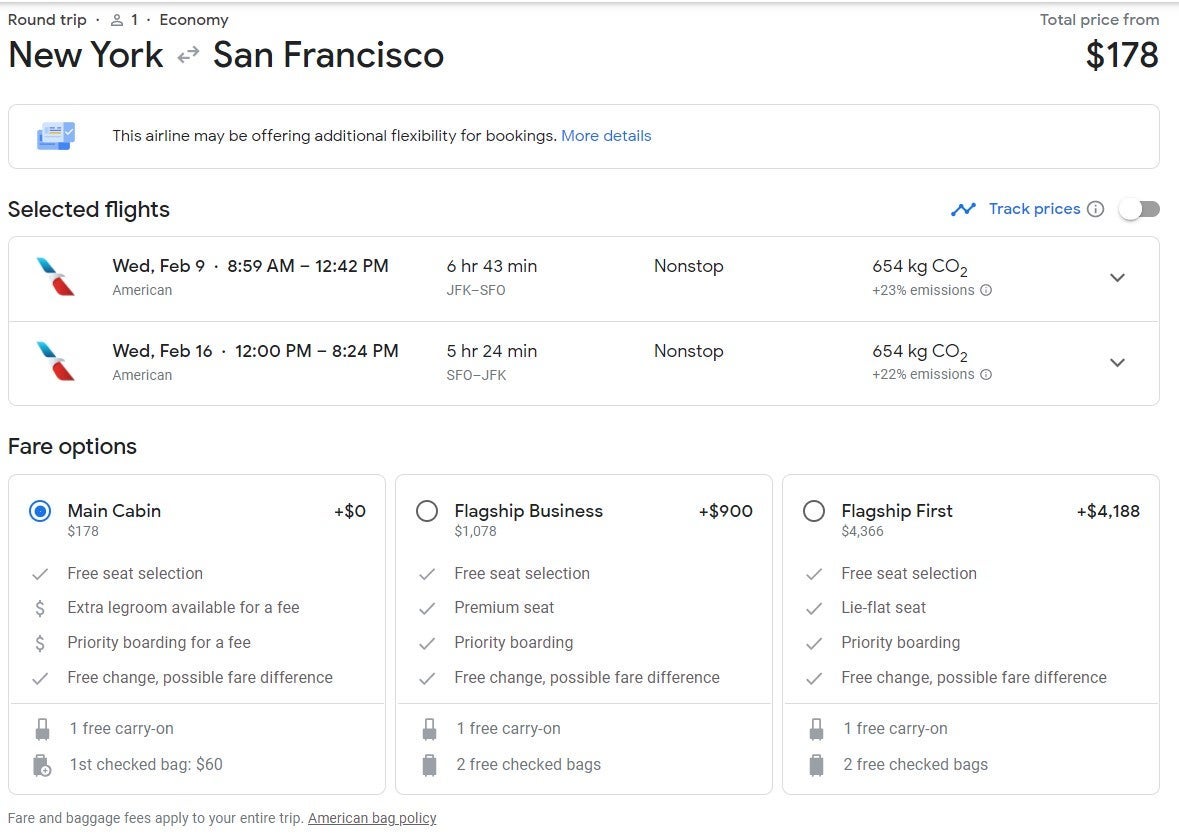The width and height of the screenshot is (1179, 835).
Task: Enable the Track prices toggle
Action: (1139, 209)
